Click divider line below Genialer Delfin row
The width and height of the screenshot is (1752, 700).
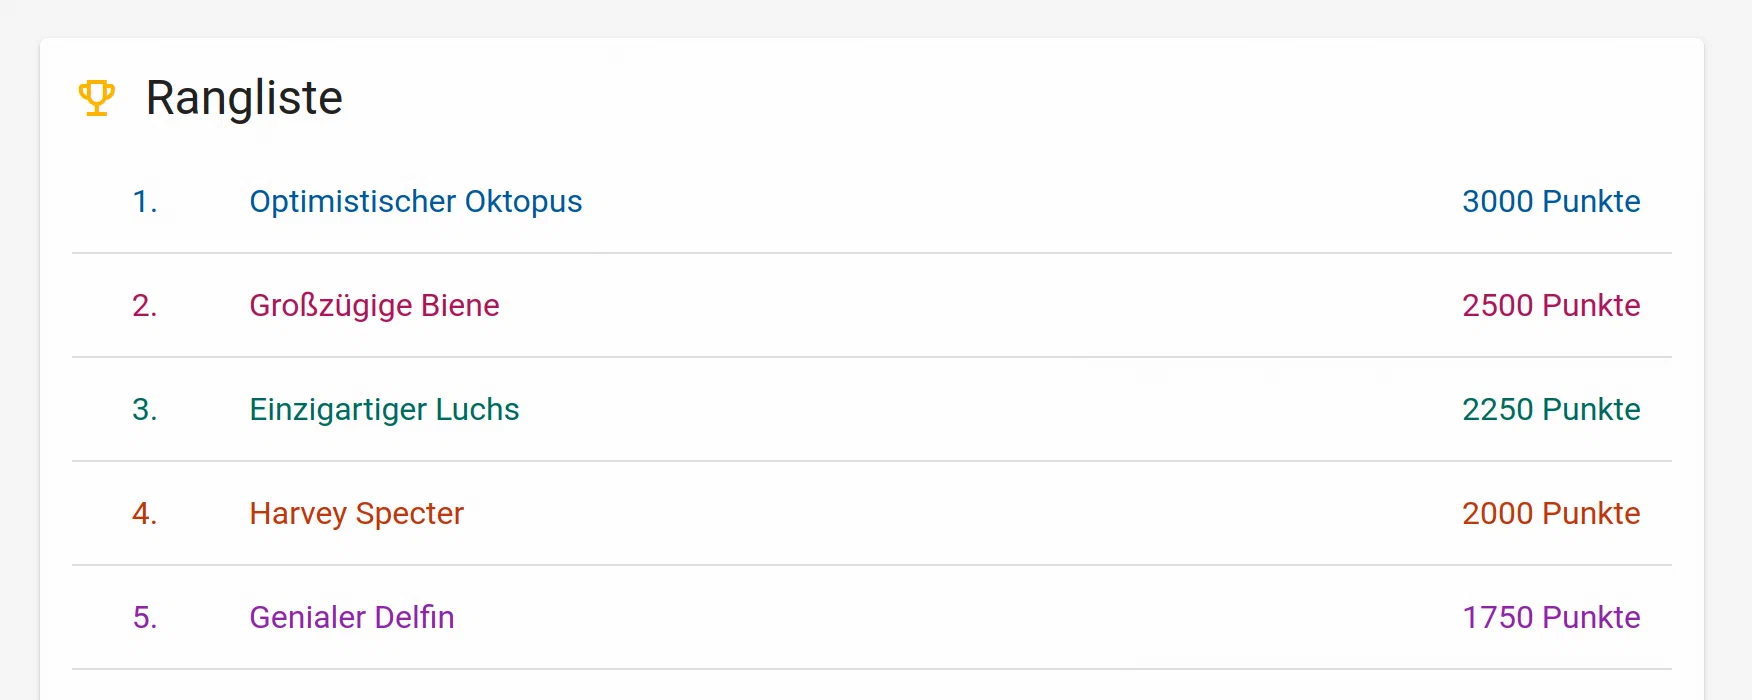pos(872,669)
